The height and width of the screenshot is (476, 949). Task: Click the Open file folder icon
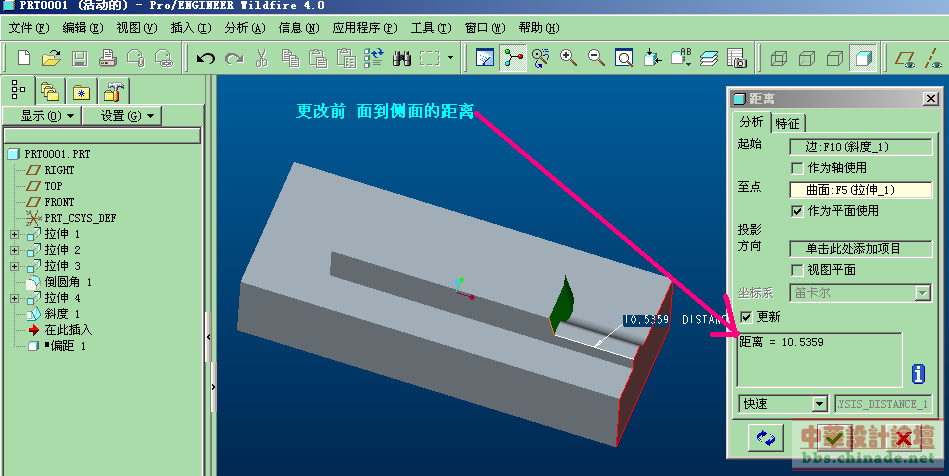click(x=51, y=58)
